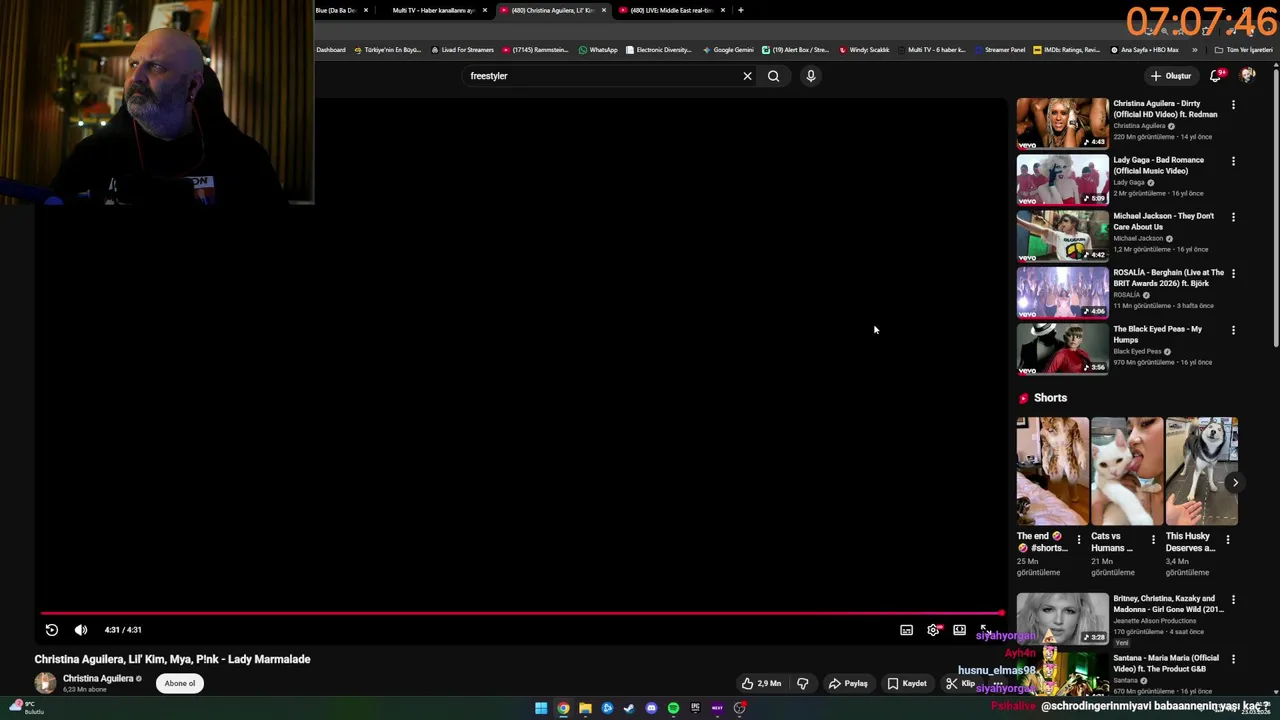This screenshot has width=1280, height=720.
Task: Close the Multi TV browser tab
Action: point(485,10)
